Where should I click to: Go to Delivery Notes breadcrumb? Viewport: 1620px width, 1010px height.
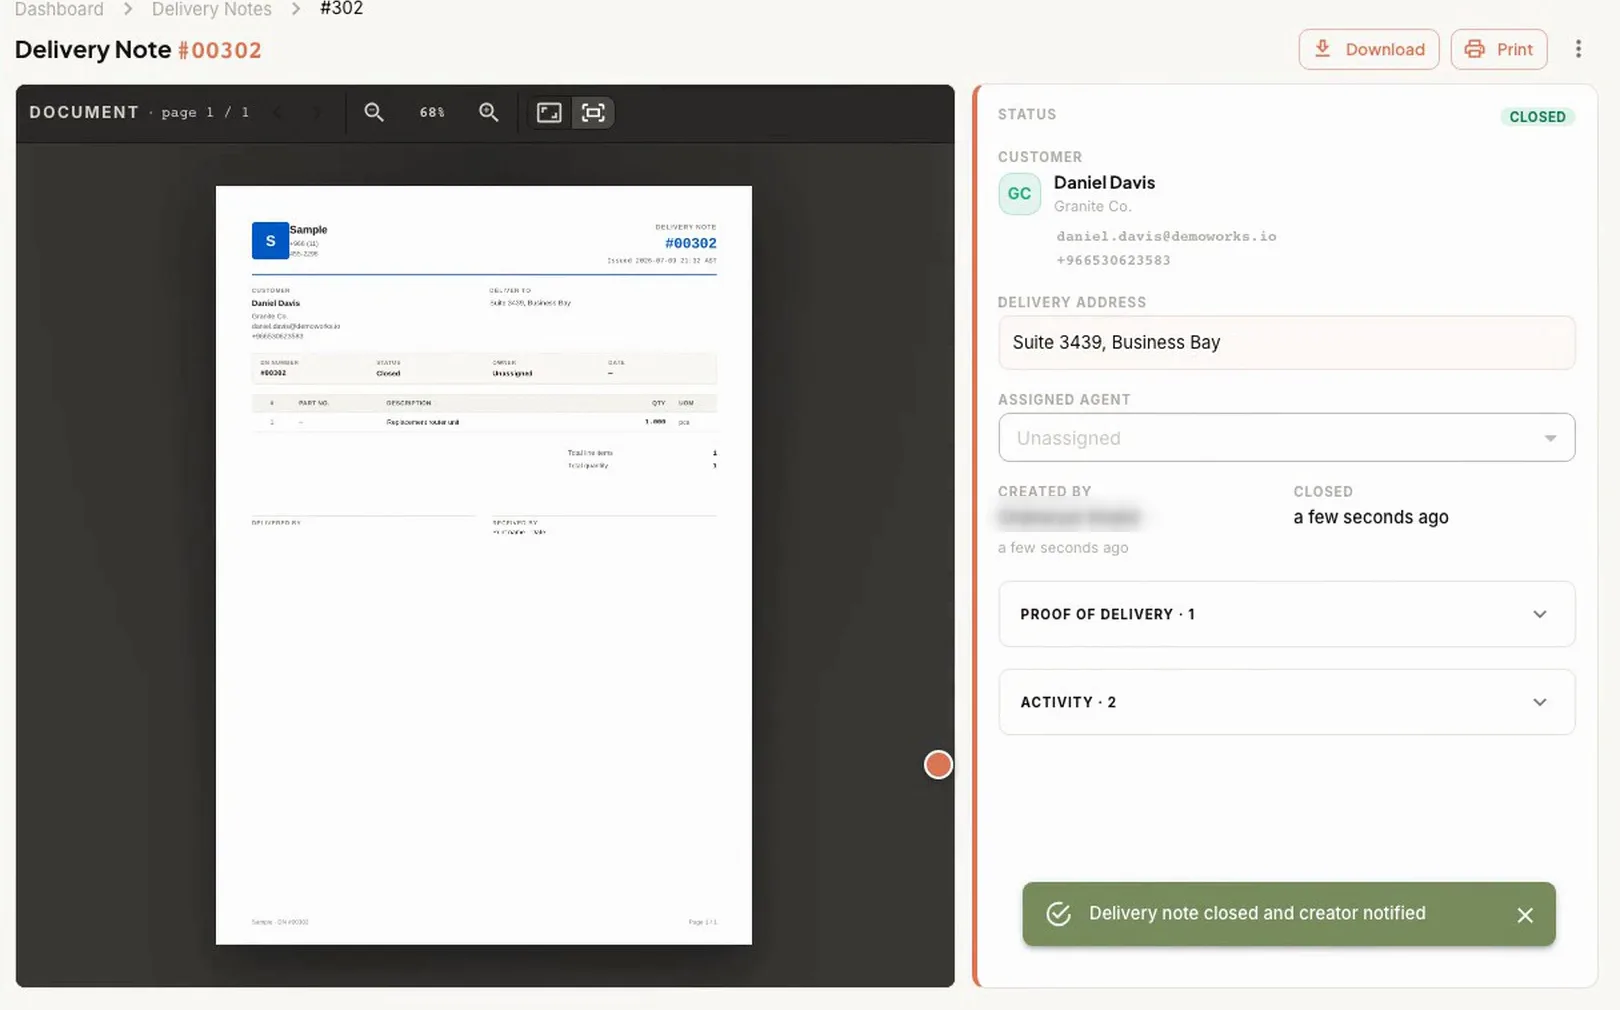pos(212,9)
